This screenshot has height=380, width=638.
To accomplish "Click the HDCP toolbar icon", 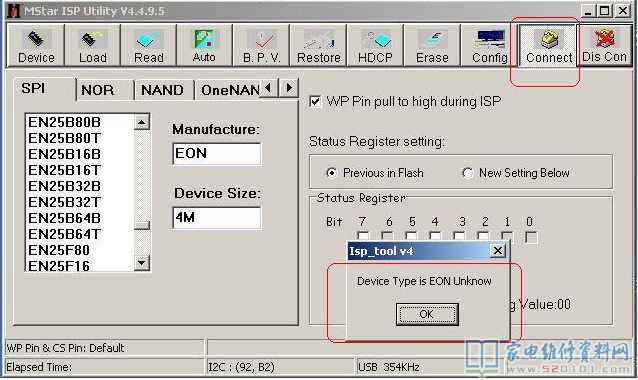I will tap(375, 45).
